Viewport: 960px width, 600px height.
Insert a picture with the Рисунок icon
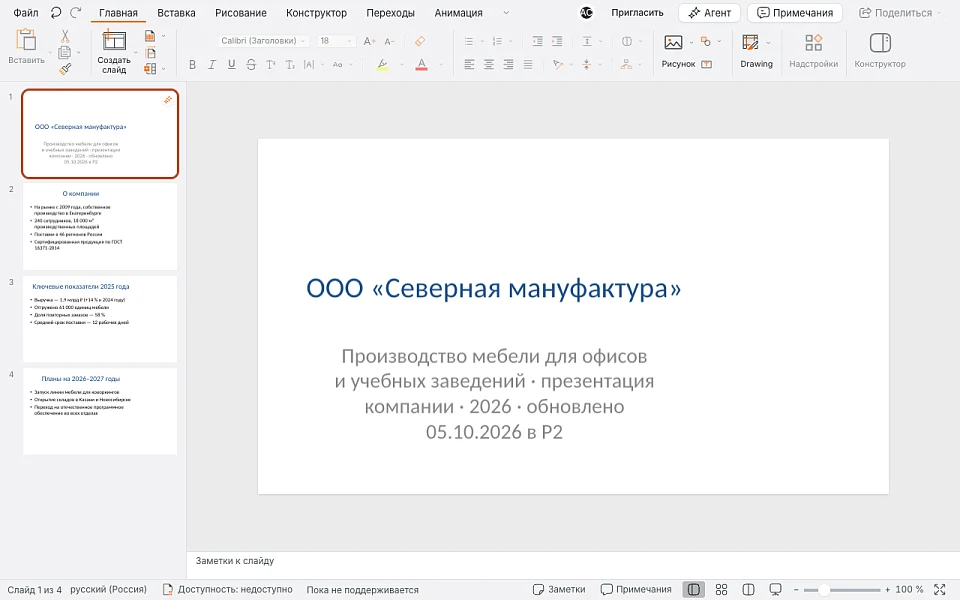(x=673, y=42)
